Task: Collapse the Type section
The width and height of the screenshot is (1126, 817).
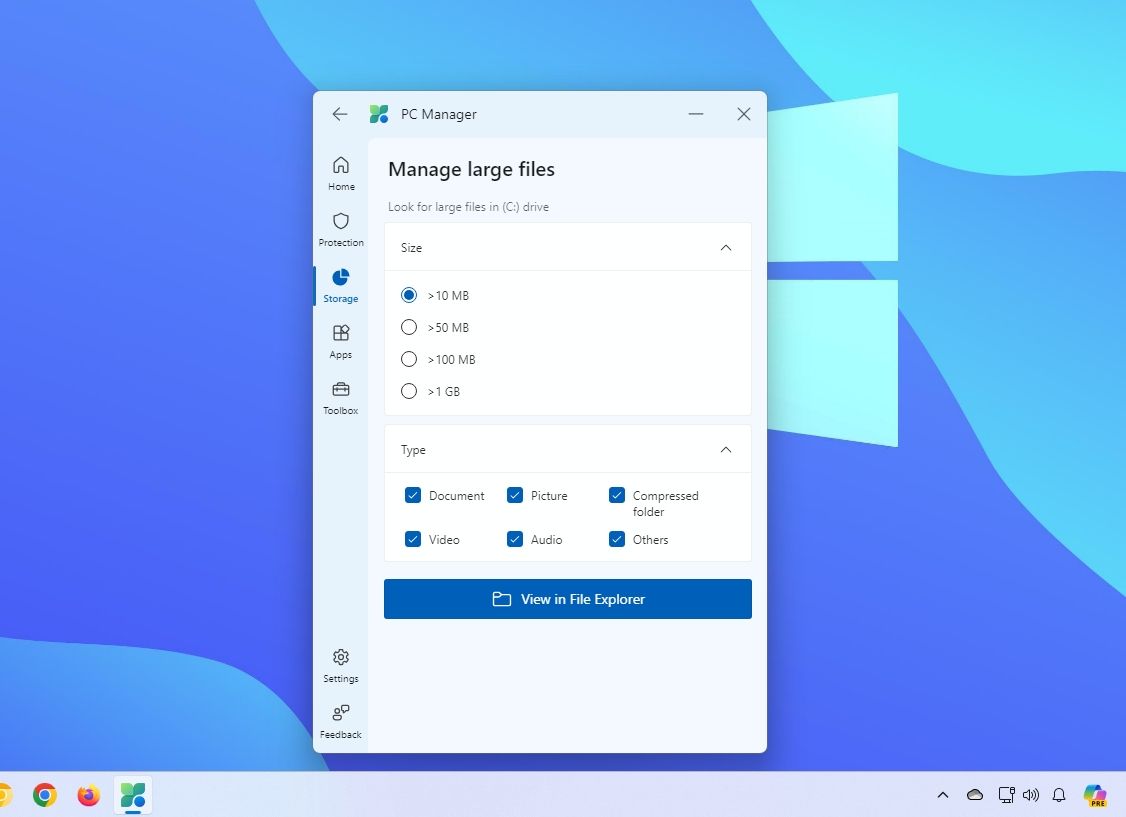Action: pyautogui.click(x=725, y=449)
